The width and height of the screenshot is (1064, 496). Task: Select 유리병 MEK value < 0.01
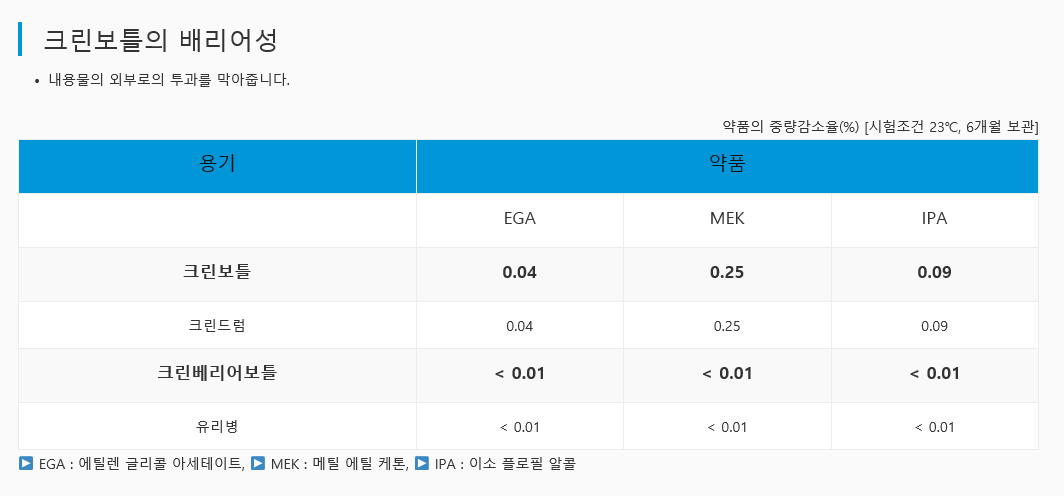pos(727,427)
